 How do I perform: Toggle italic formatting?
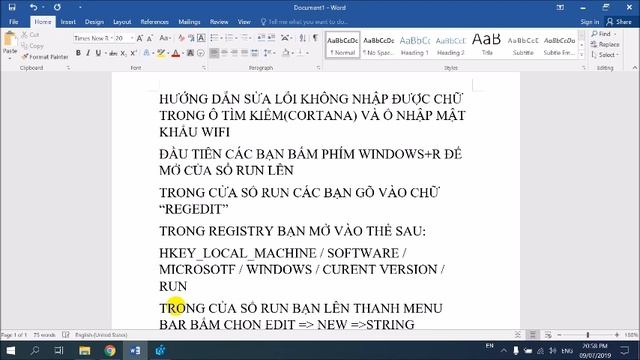[x=88, y=53]
